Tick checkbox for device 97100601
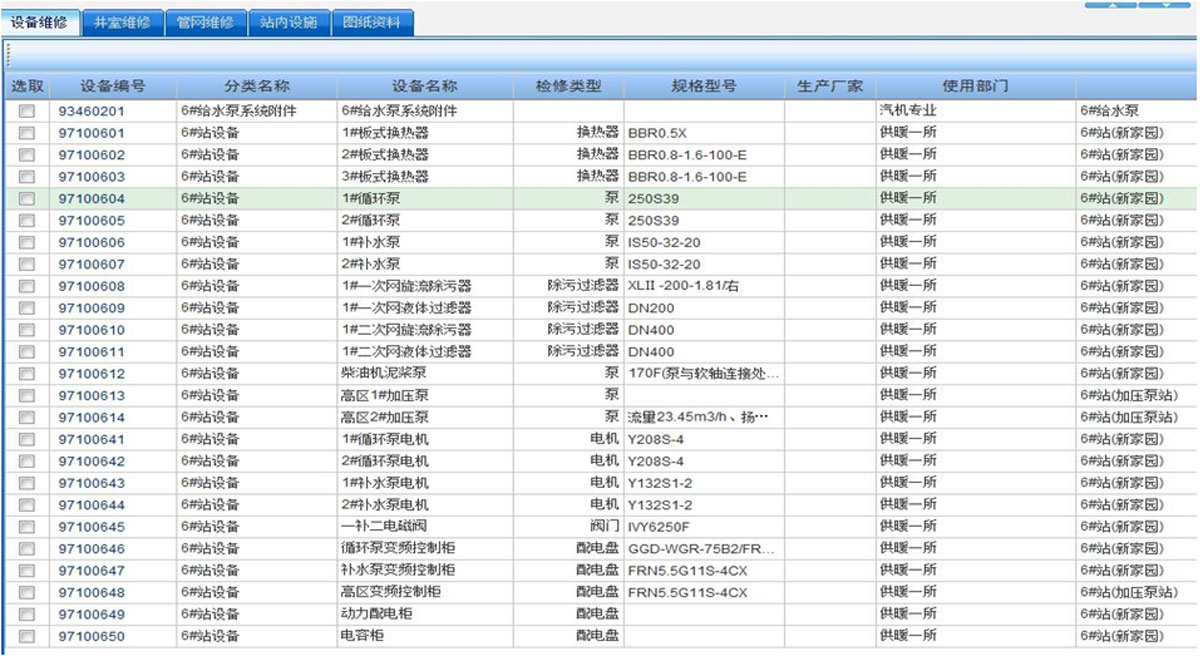The image size is (1200, 656). click(x=27, y=133)
